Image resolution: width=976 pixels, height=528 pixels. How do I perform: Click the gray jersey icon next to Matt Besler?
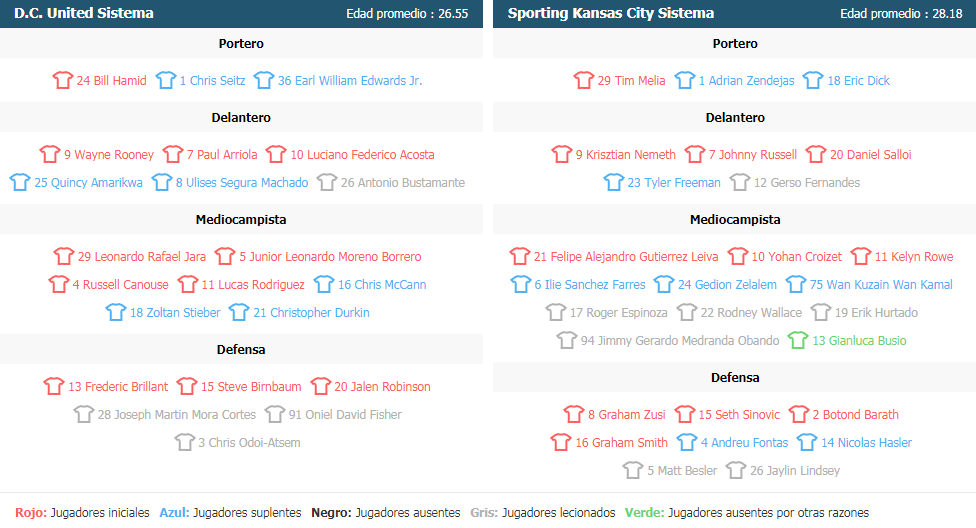click(633, 470)
